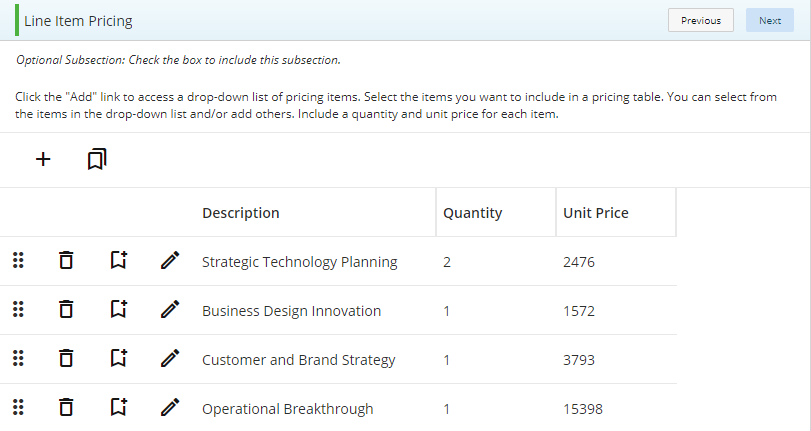Edit the Business Design Innovation row
Image resolution: width=811 pixels, height=431 pixels.
coord(170,309)
